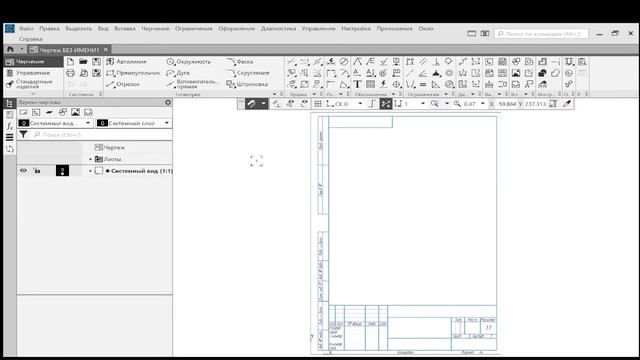Open the Правка menu
640x360 pixels.
[49, 29]
